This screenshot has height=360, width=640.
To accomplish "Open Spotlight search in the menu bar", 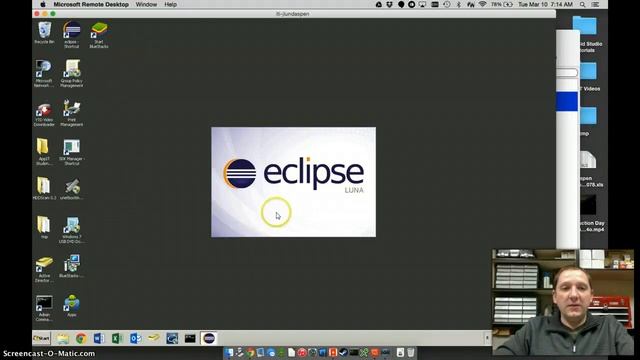I will [x=582, y=4].
